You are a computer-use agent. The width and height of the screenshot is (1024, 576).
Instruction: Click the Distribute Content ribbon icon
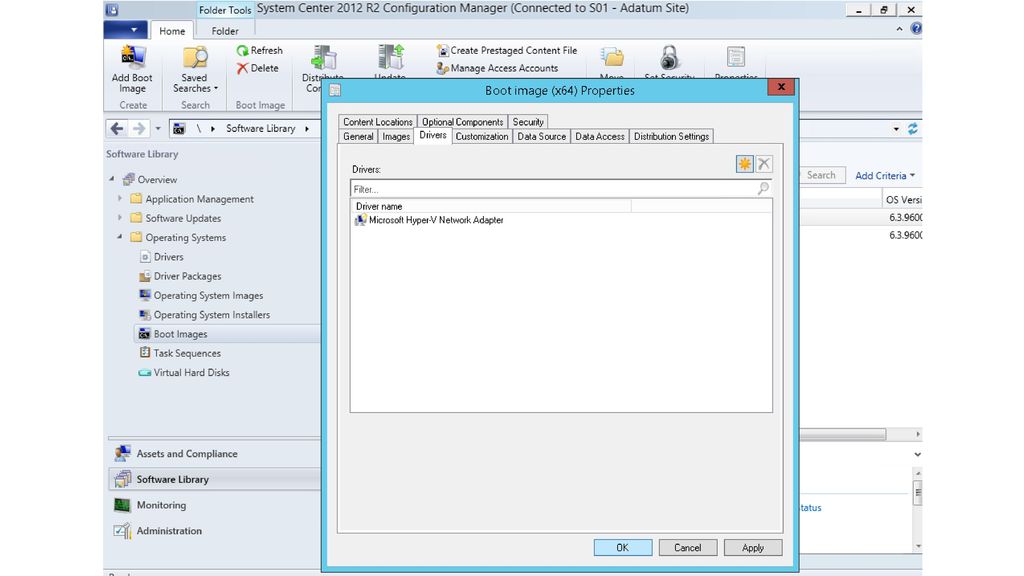coord(323,57)
